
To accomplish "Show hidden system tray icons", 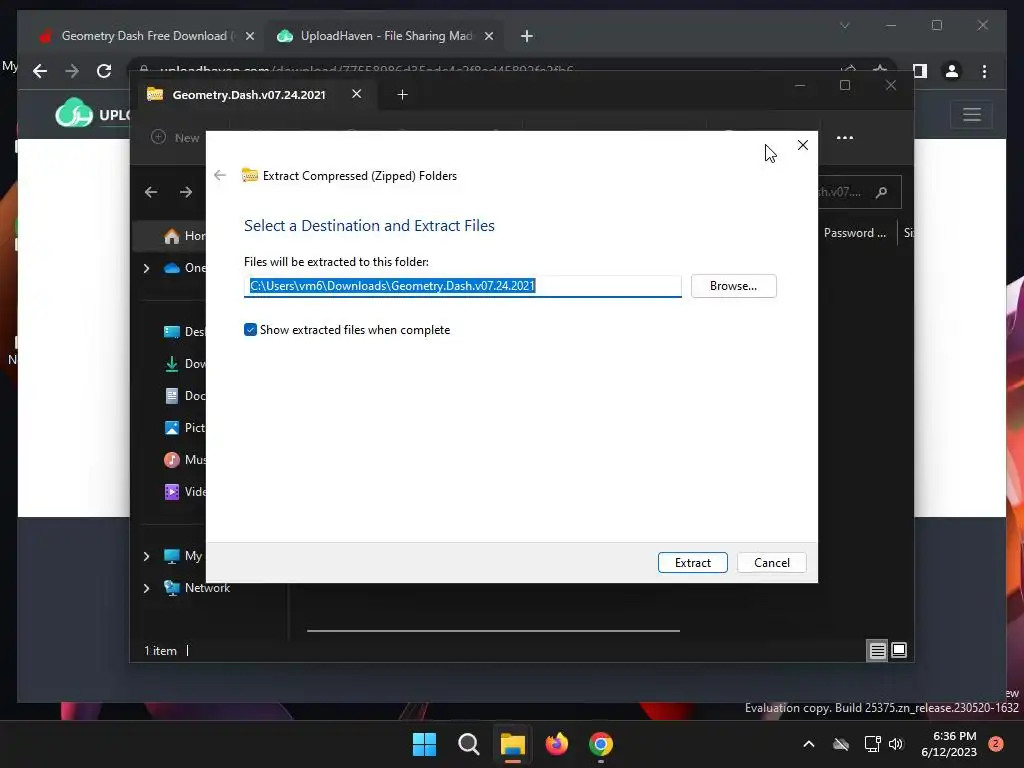I will [x=808, y=744].
